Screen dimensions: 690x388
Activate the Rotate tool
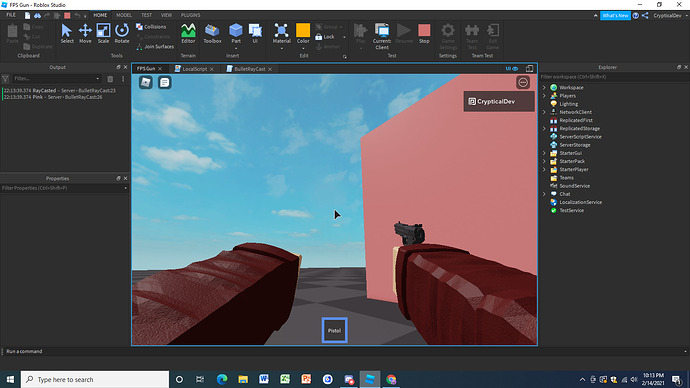(x=122, y=33)
